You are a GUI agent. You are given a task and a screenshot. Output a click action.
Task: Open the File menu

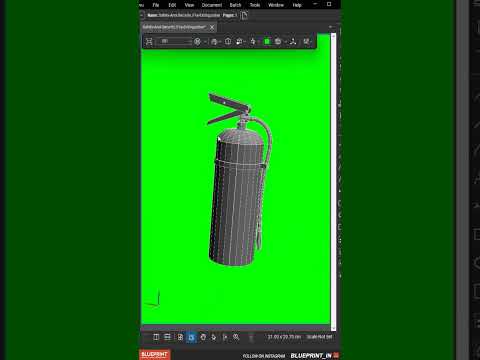click(156, 5)
